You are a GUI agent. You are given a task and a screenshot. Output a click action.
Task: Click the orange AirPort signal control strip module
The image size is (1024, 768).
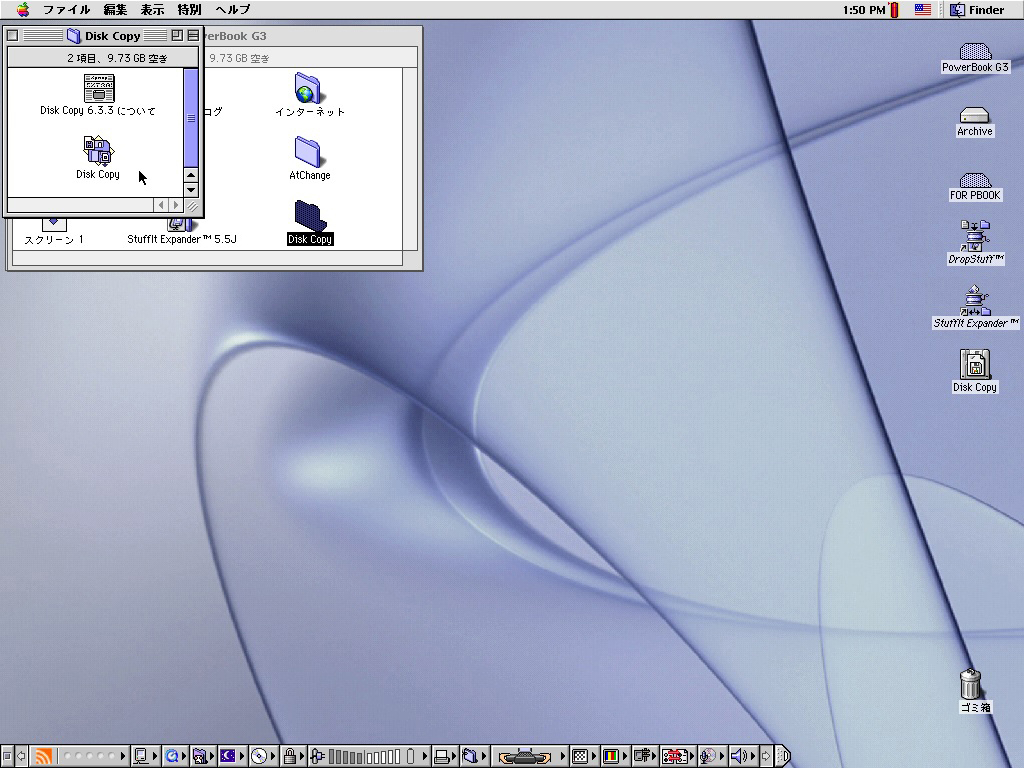click(44, 756)
